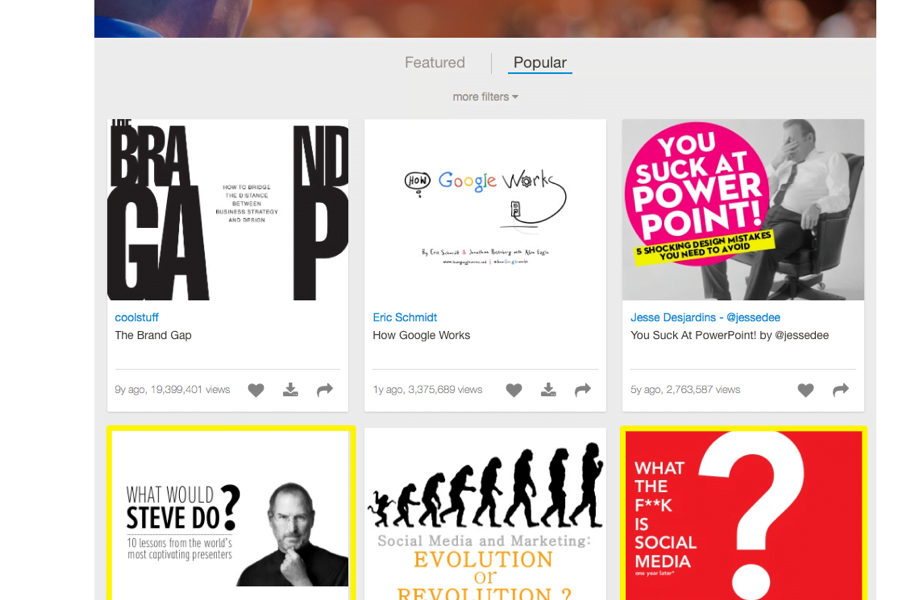This screenshot has height=600, width=899.
Task: Like The Brand Gap with heart icon
Action: [x=256, y=390]
